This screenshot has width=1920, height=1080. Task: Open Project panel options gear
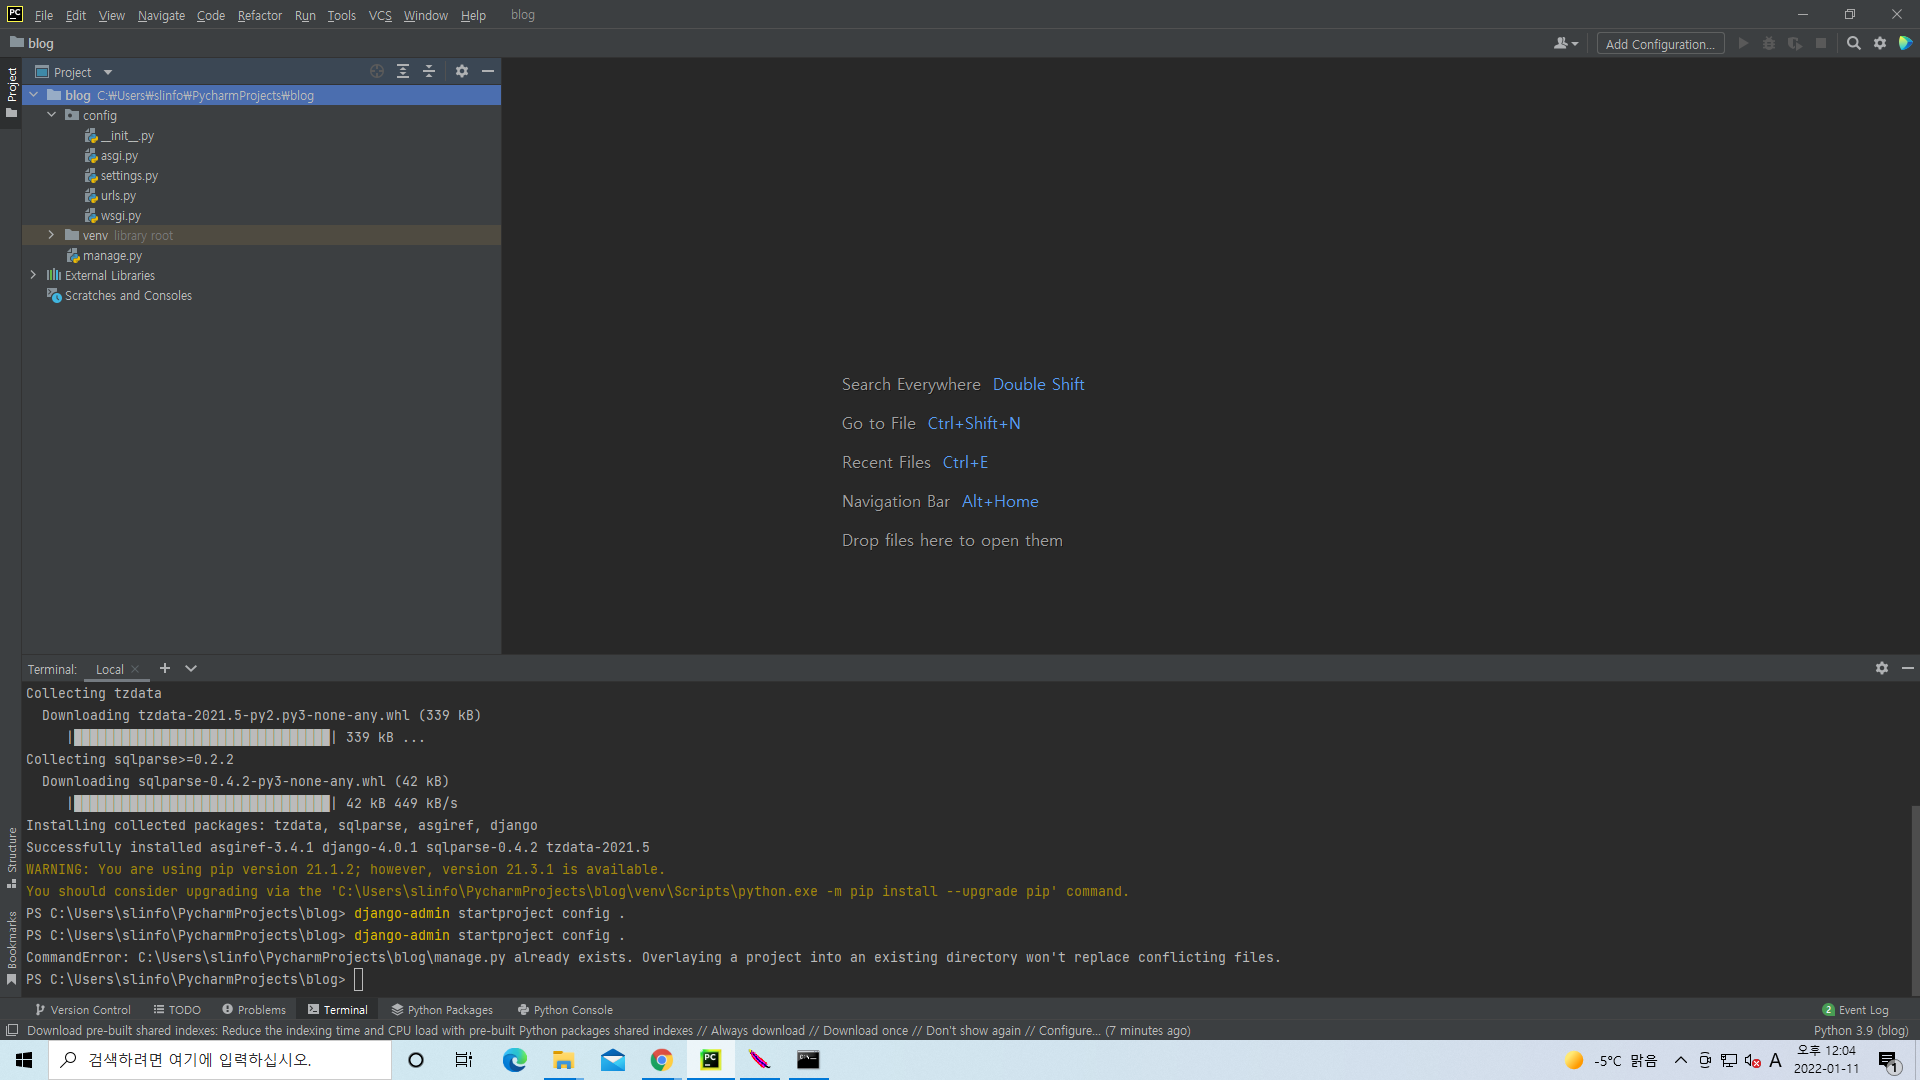(462, 71)
